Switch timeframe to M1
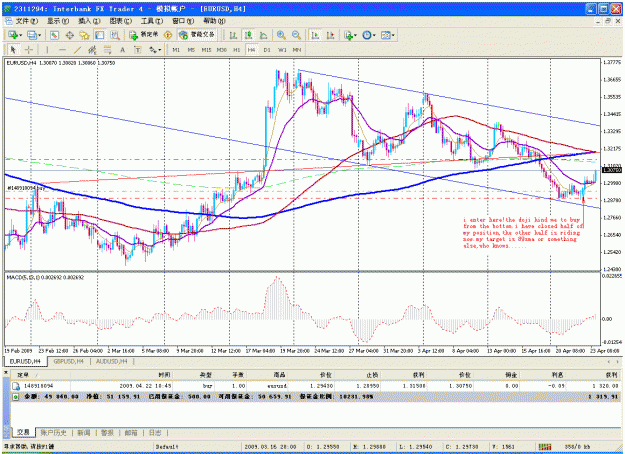Image resolution: width=625 pixels, height=454 pixels. click(176, 50)
